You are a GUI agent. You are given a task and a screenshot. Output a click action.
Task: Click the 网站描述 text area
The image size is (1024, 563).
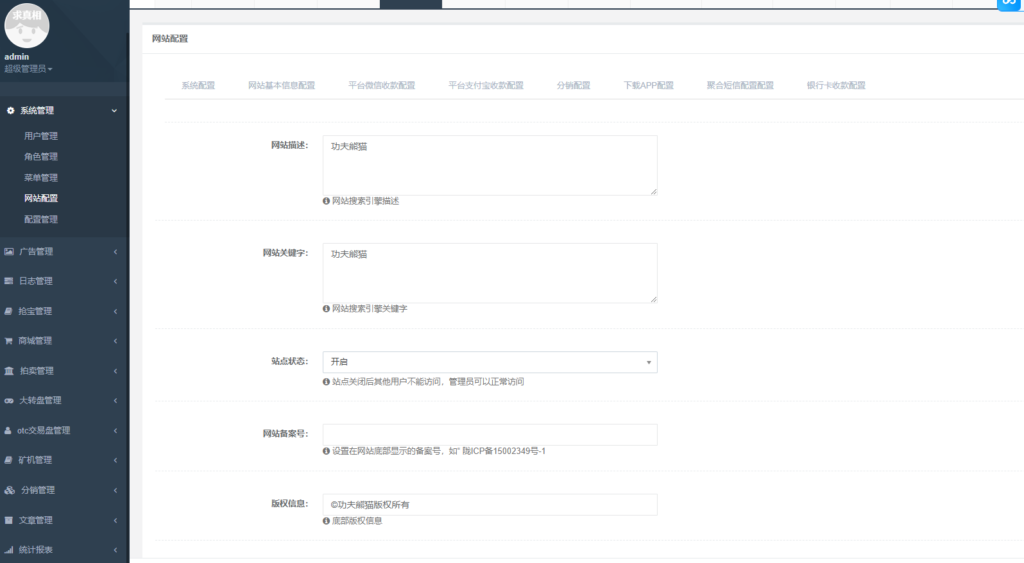(x=490, y=165)
